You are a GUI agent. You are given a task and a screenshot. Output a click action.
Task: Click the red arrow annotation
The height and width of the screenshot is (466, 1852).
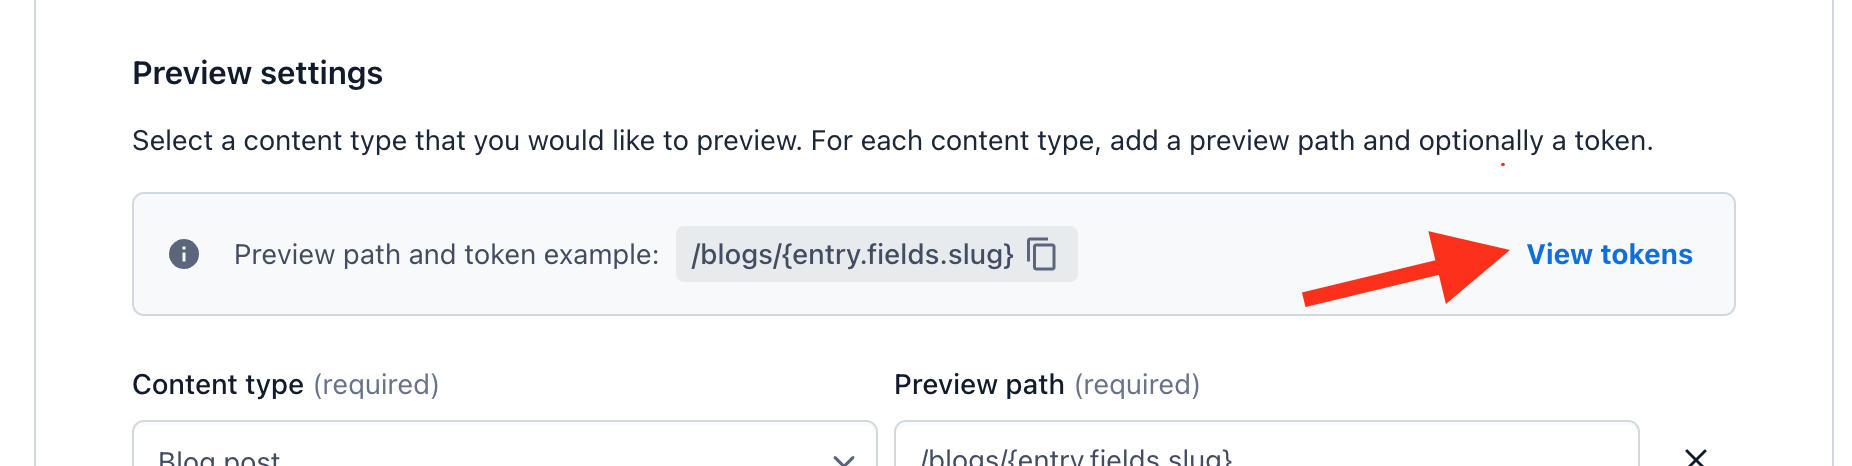(x=1405, y=267)
